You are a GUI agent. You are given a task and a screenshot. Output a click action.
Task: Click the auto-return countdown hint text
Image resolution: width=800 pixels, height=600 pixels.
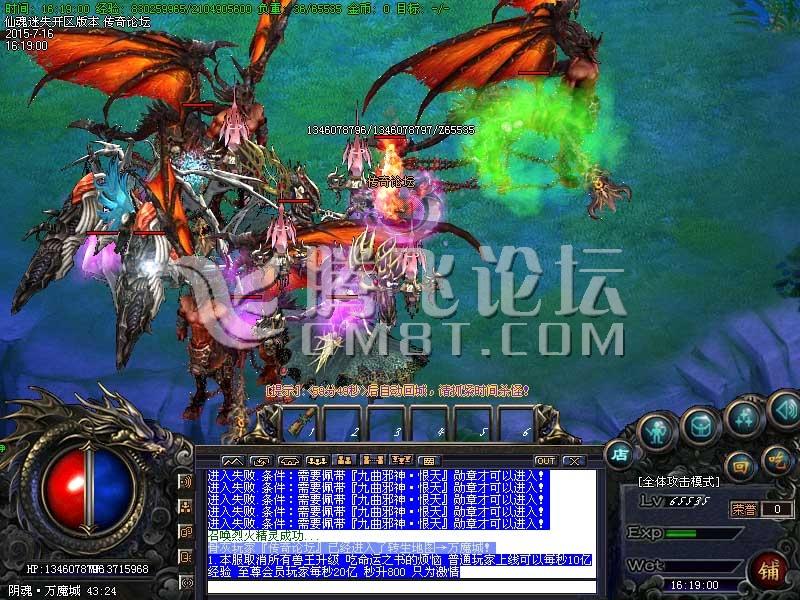click(398, 391)
